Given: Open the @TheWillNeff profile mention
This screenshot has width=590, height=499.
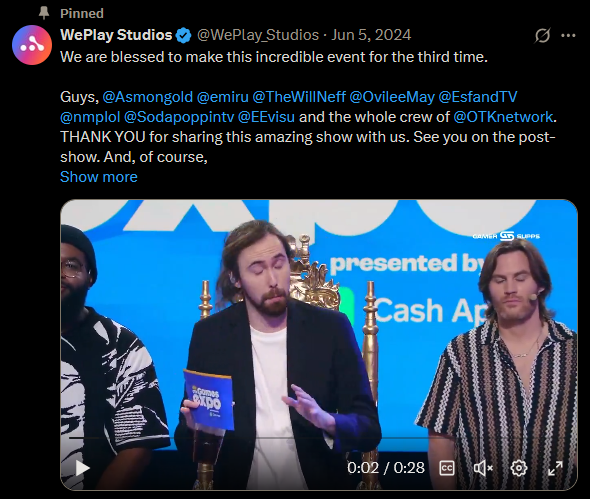Looking at the screenshot, I should coord(299,97).
